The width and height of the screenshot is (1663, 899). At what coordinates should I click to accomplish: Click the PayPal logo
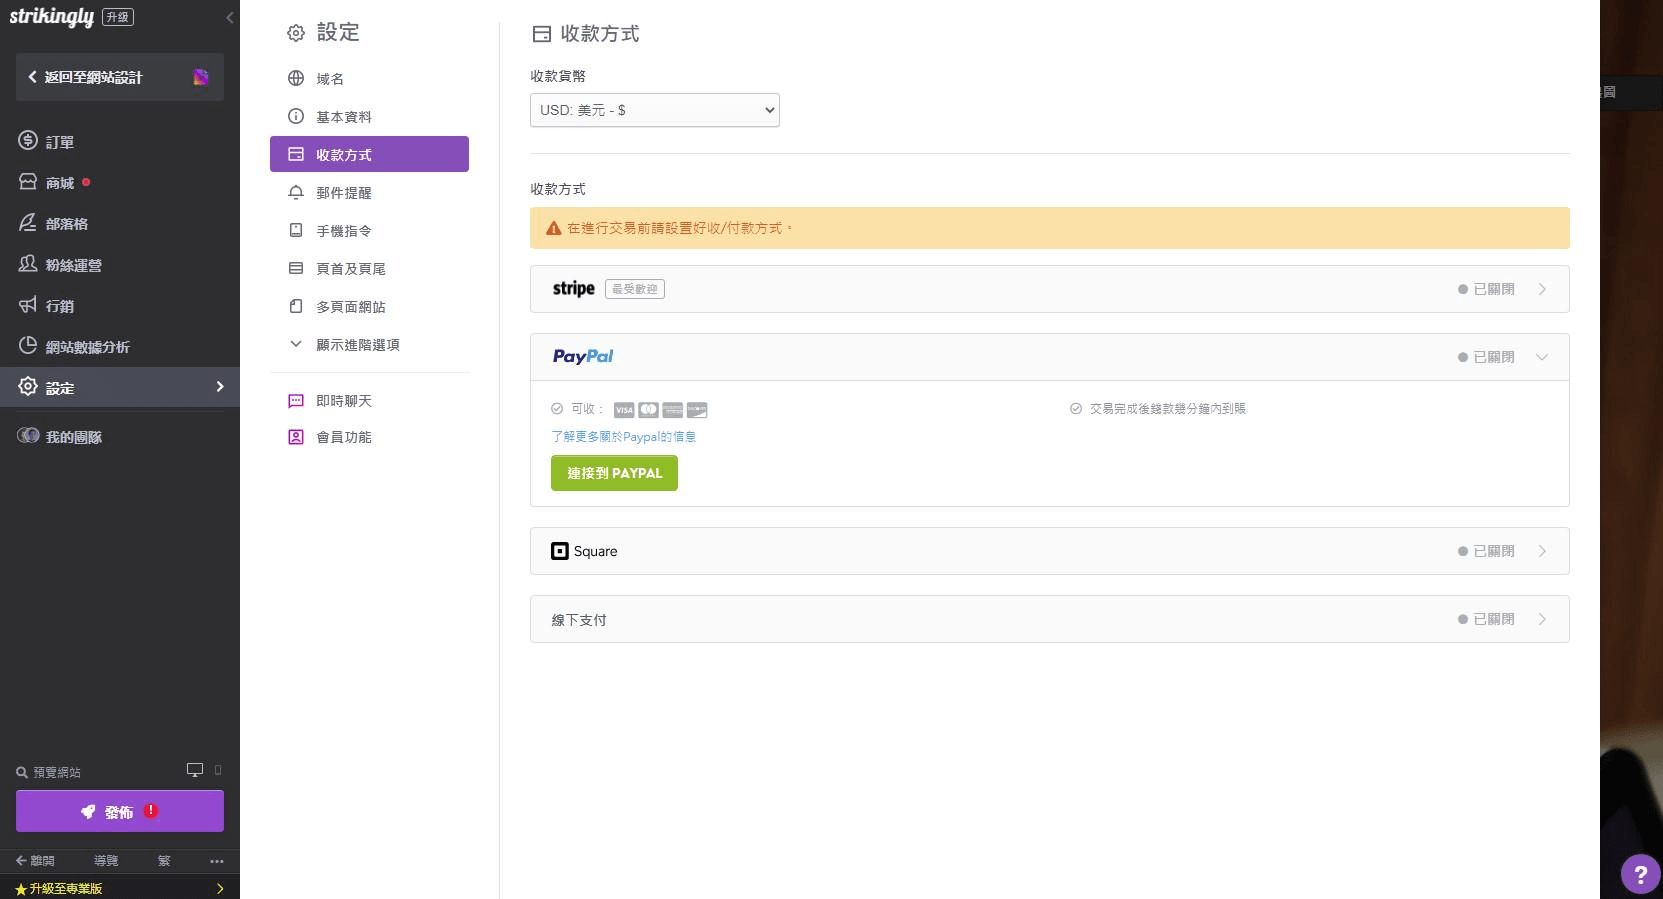pyautogui.click(x=583, y=356)
